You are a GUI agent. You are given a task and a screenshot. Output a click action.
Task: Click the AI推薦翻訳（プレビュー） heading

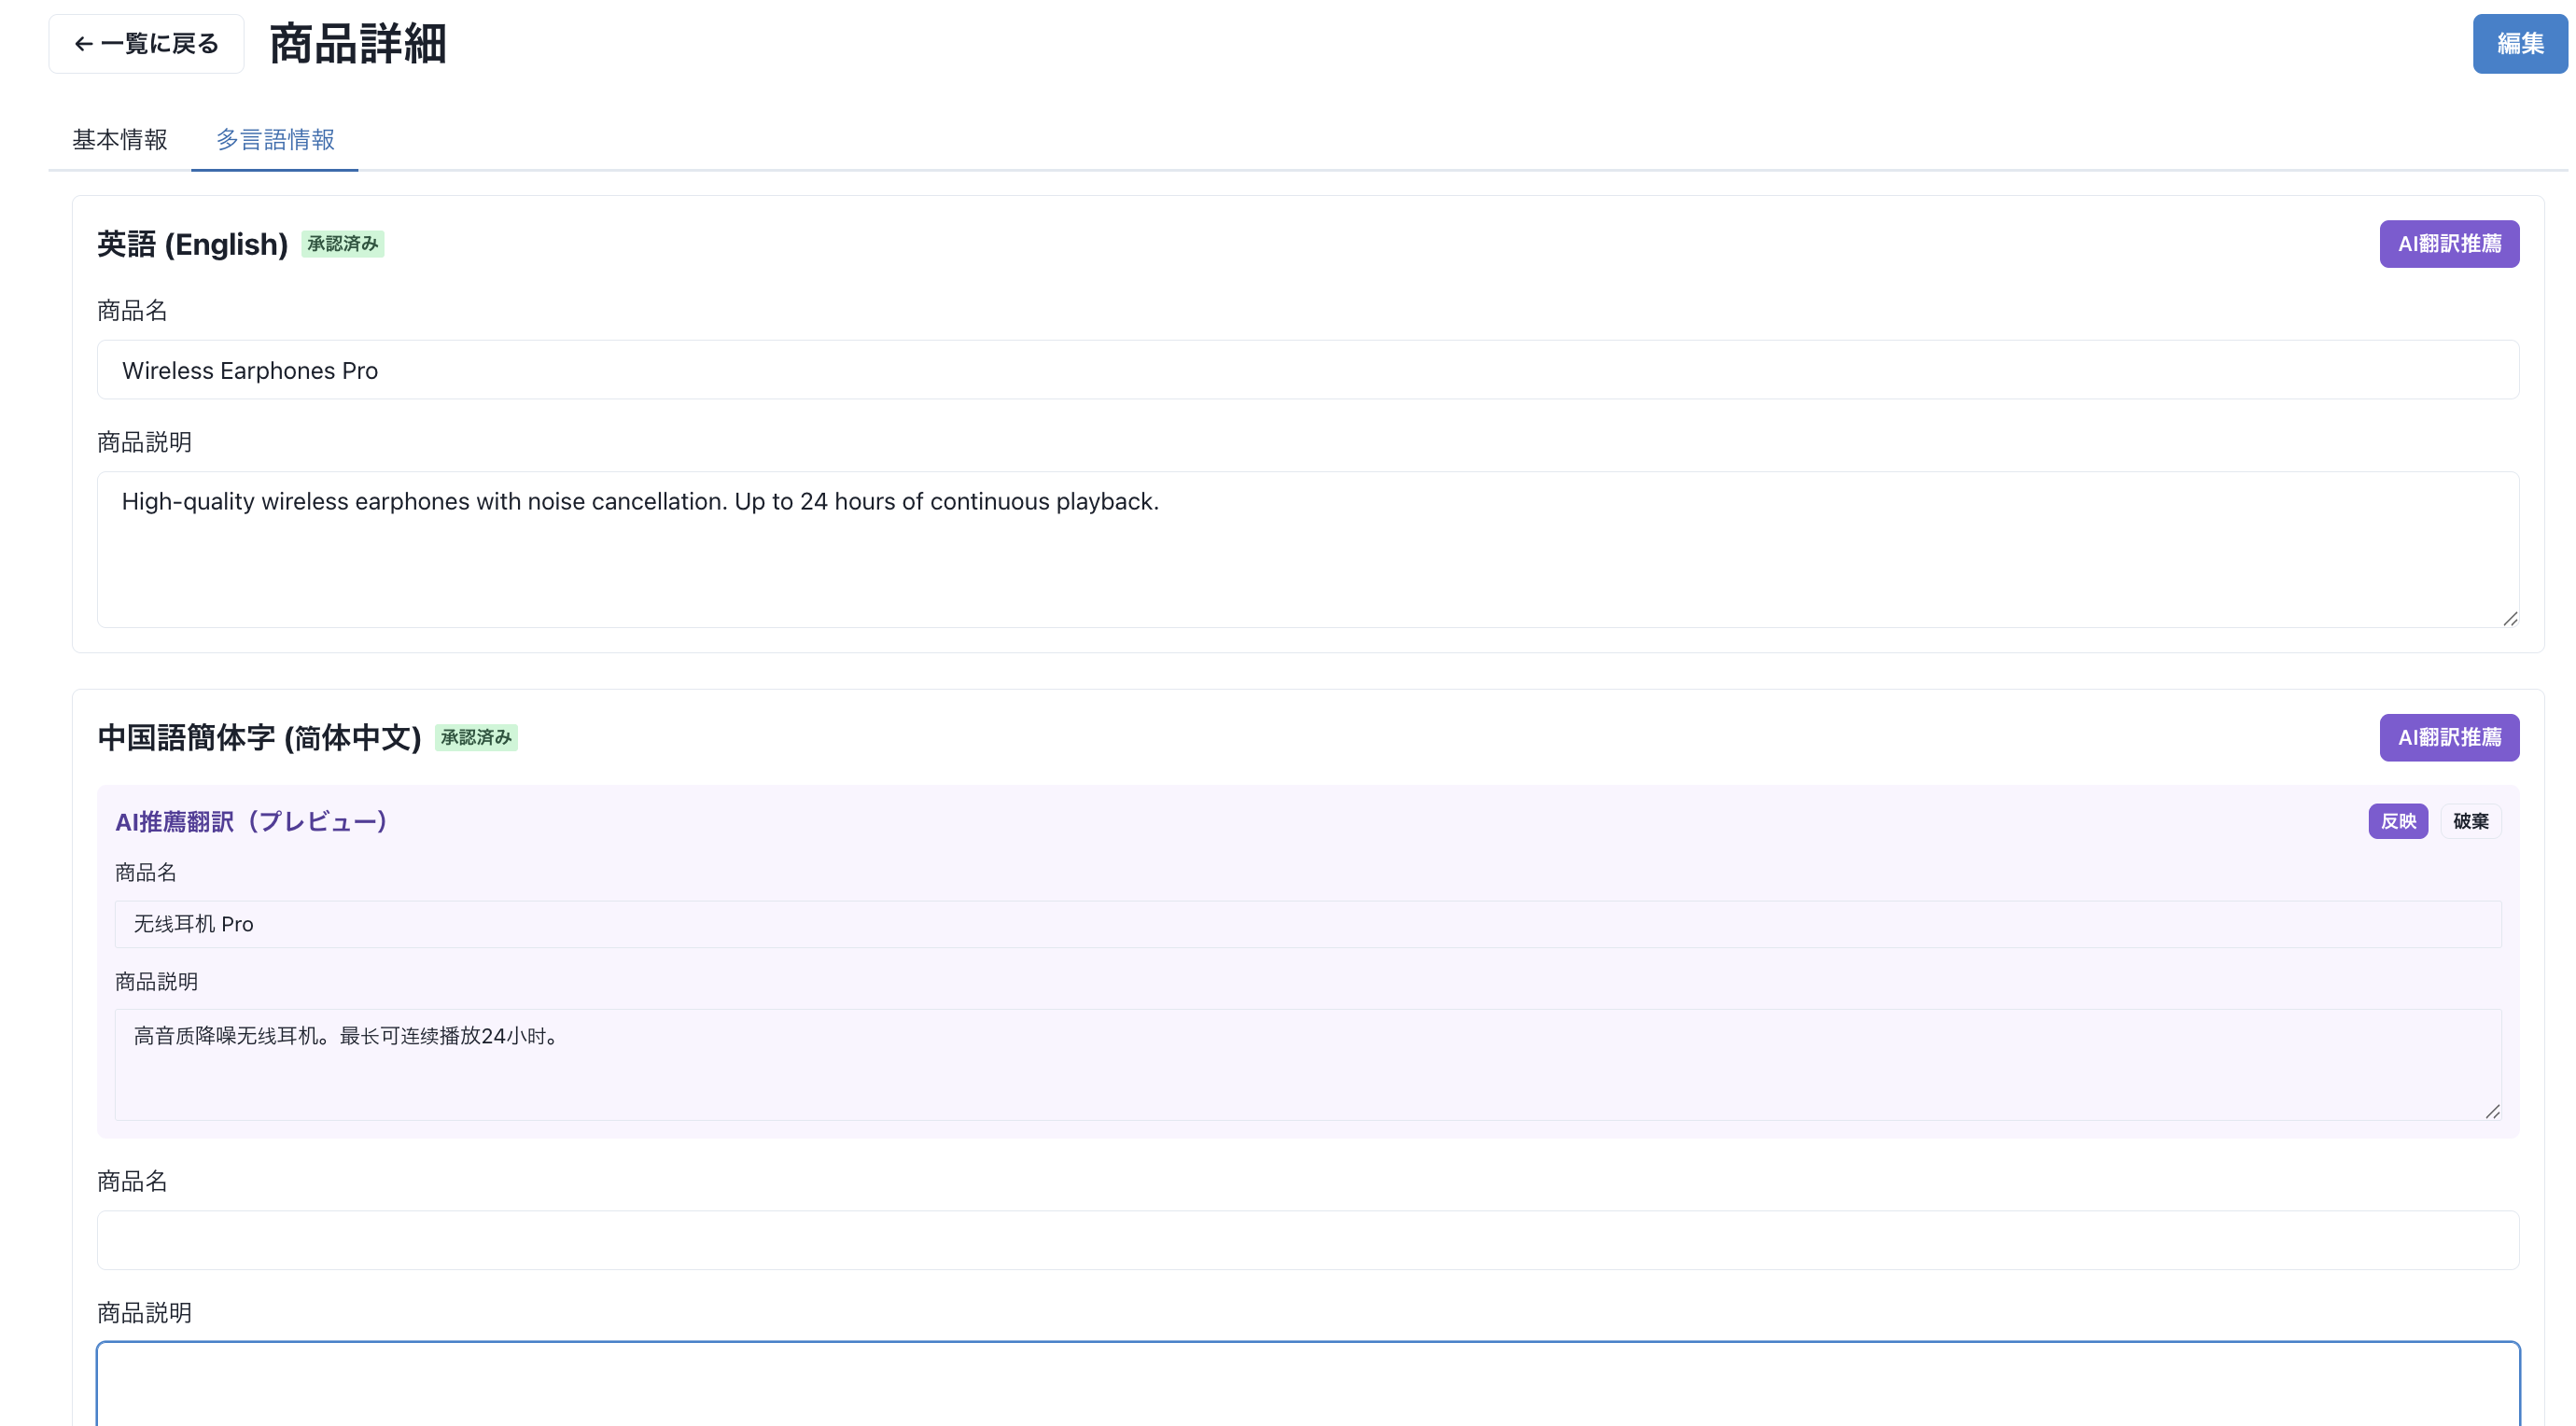251,822
